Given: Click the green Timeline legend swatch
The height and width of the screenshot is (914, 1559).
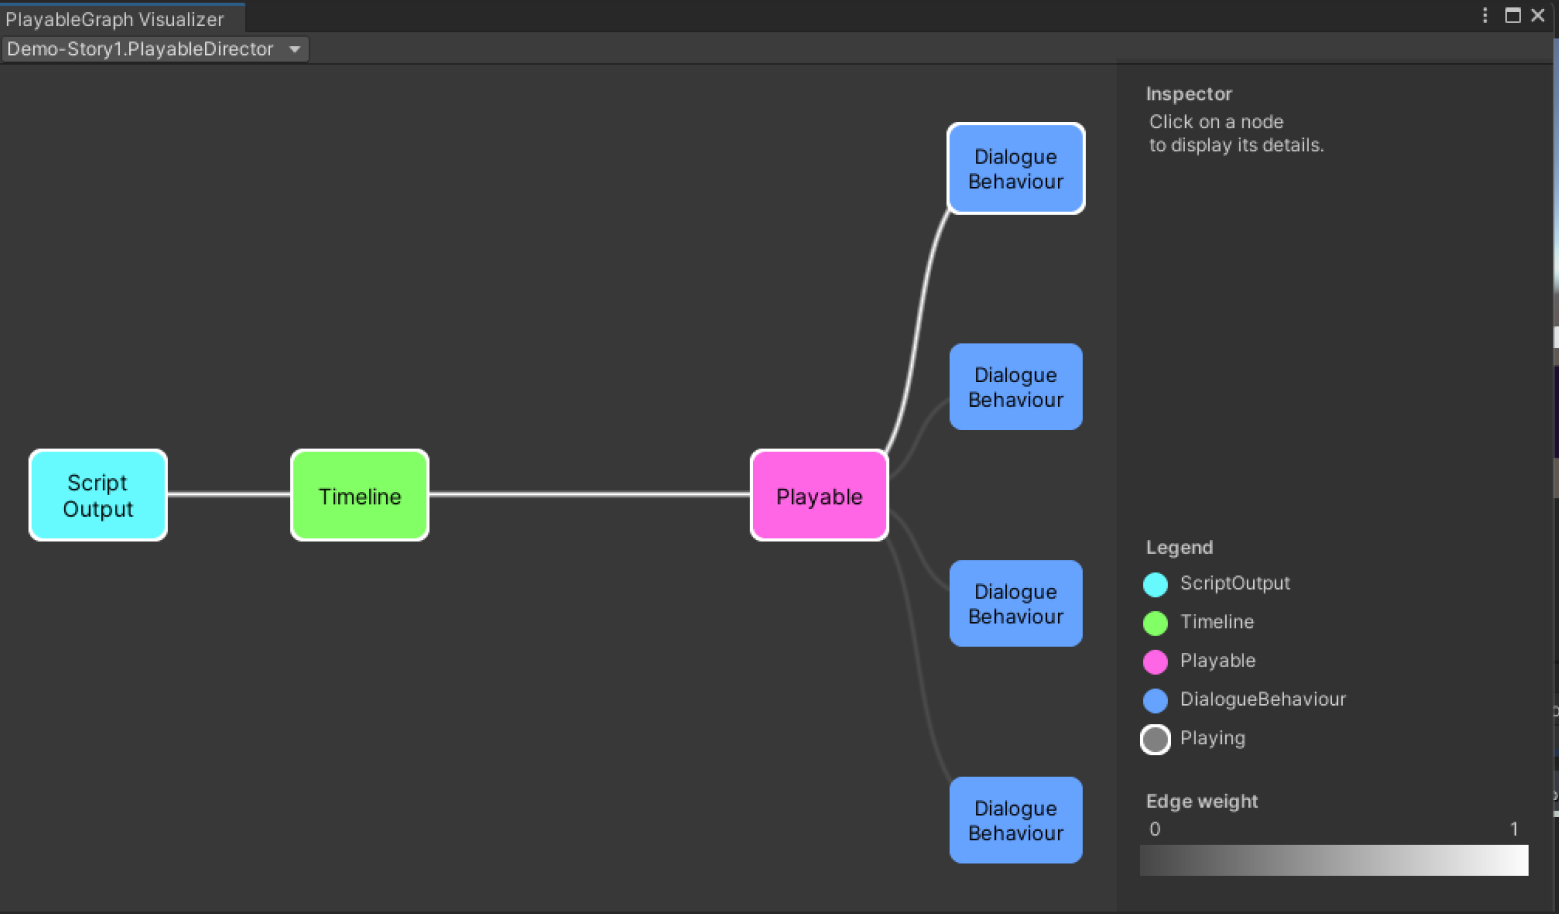Looking at the screenshot, I should pyautogui.click(x=1155, y=623).
